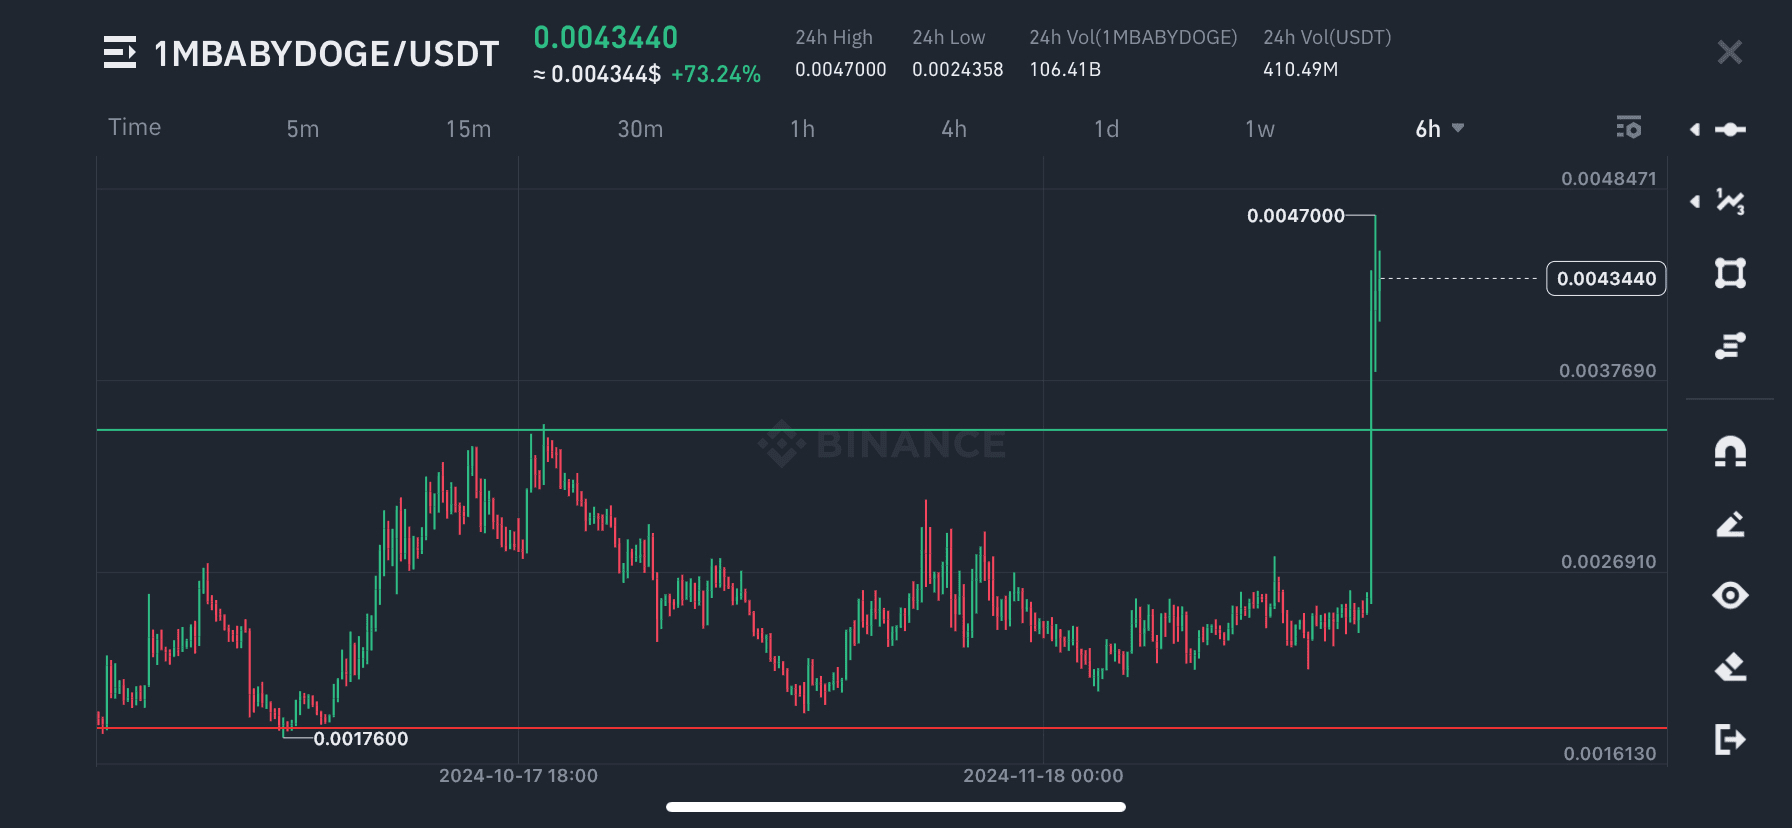
Task: Tap the 1MBABYDOGE/USDT pair title
Action: click(326, 54)
